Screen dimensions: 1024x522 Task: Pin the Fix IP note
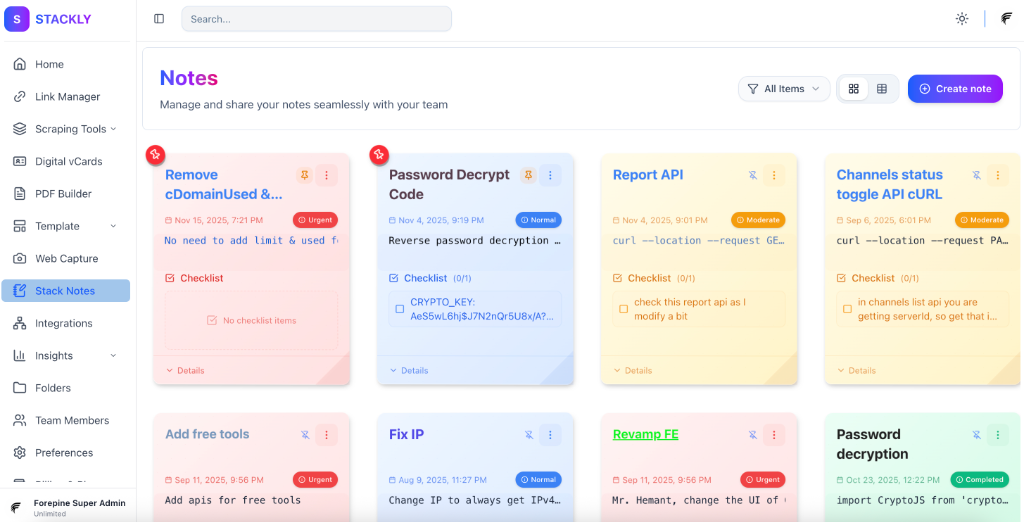pyautogui.click(x=528, y=434)
